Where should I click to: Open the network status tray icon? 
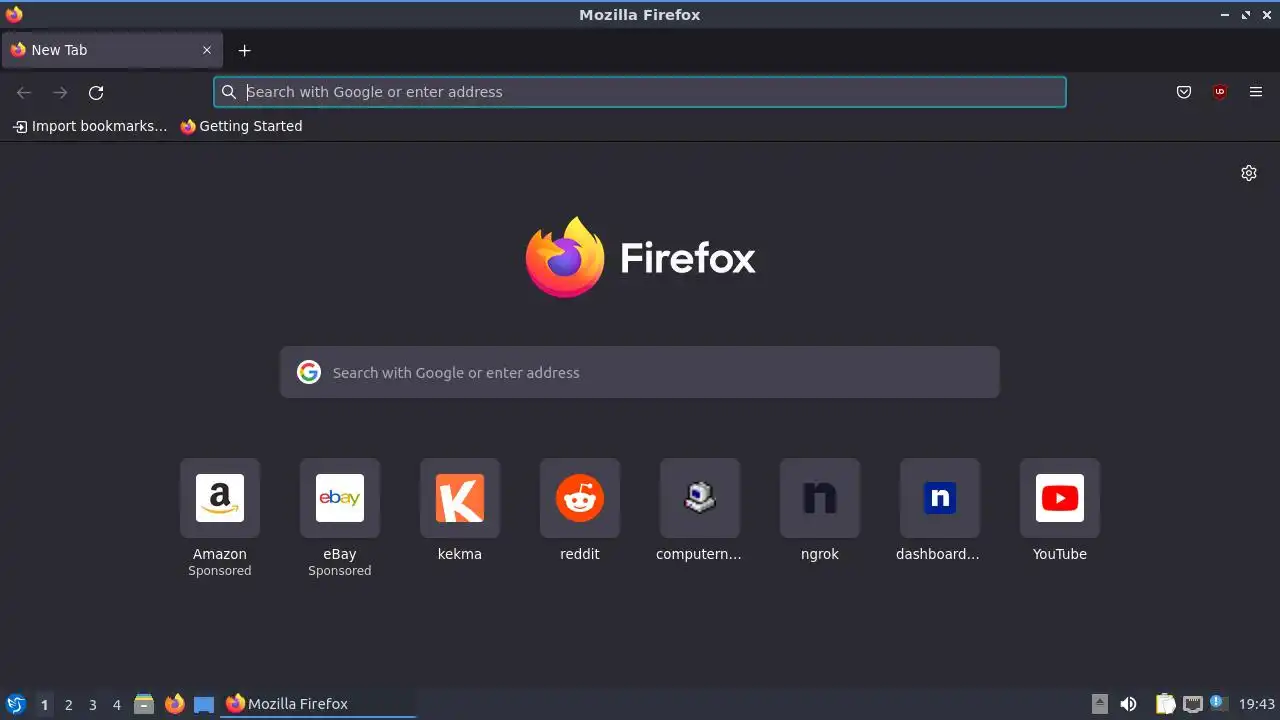(x=1192, y=704)
